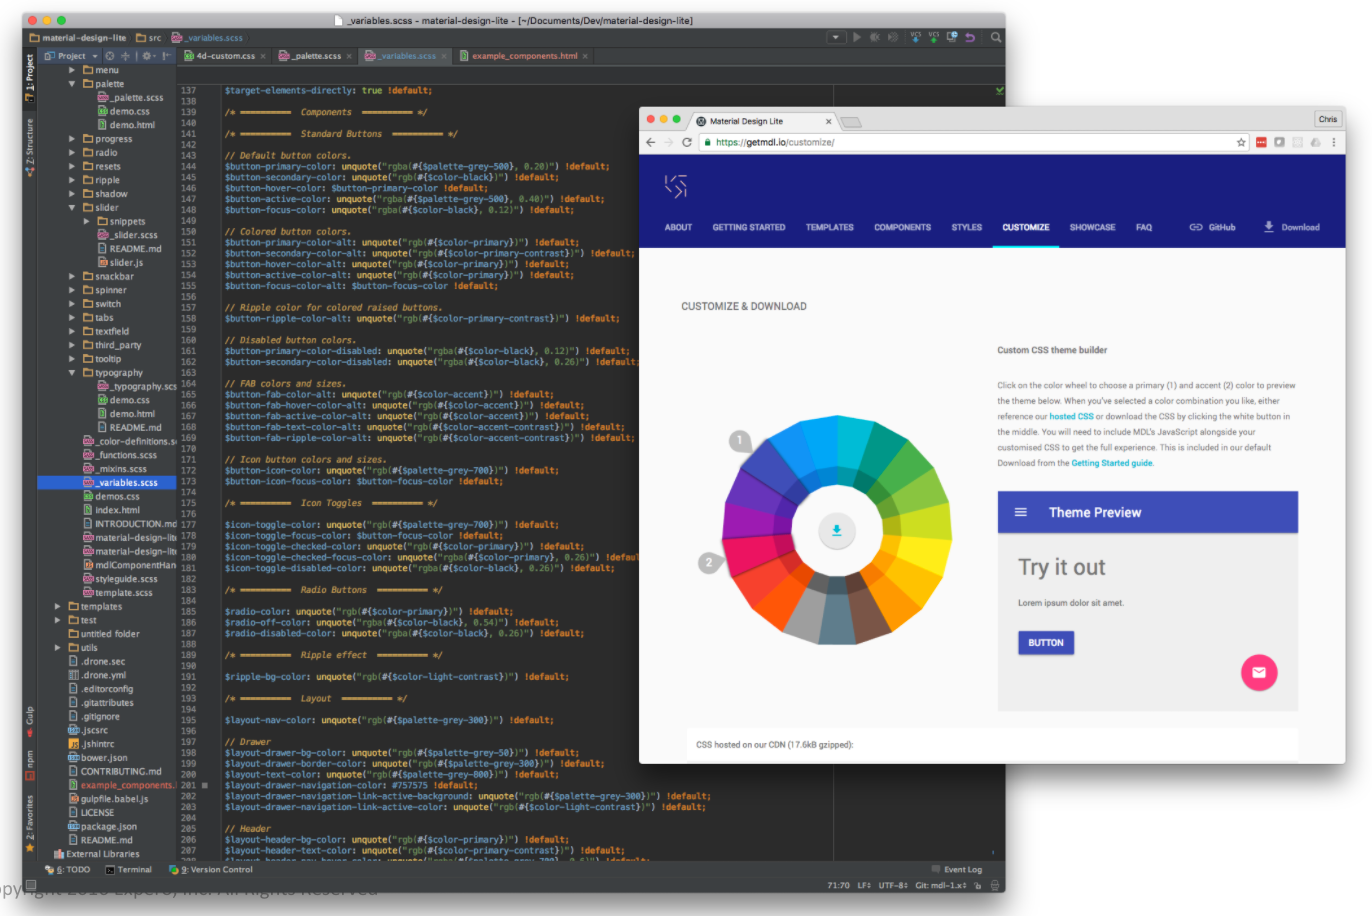The height and width of the screenshot is (916, 1372).
Task: Expand the snackbar folder
Action: [72, 277]
